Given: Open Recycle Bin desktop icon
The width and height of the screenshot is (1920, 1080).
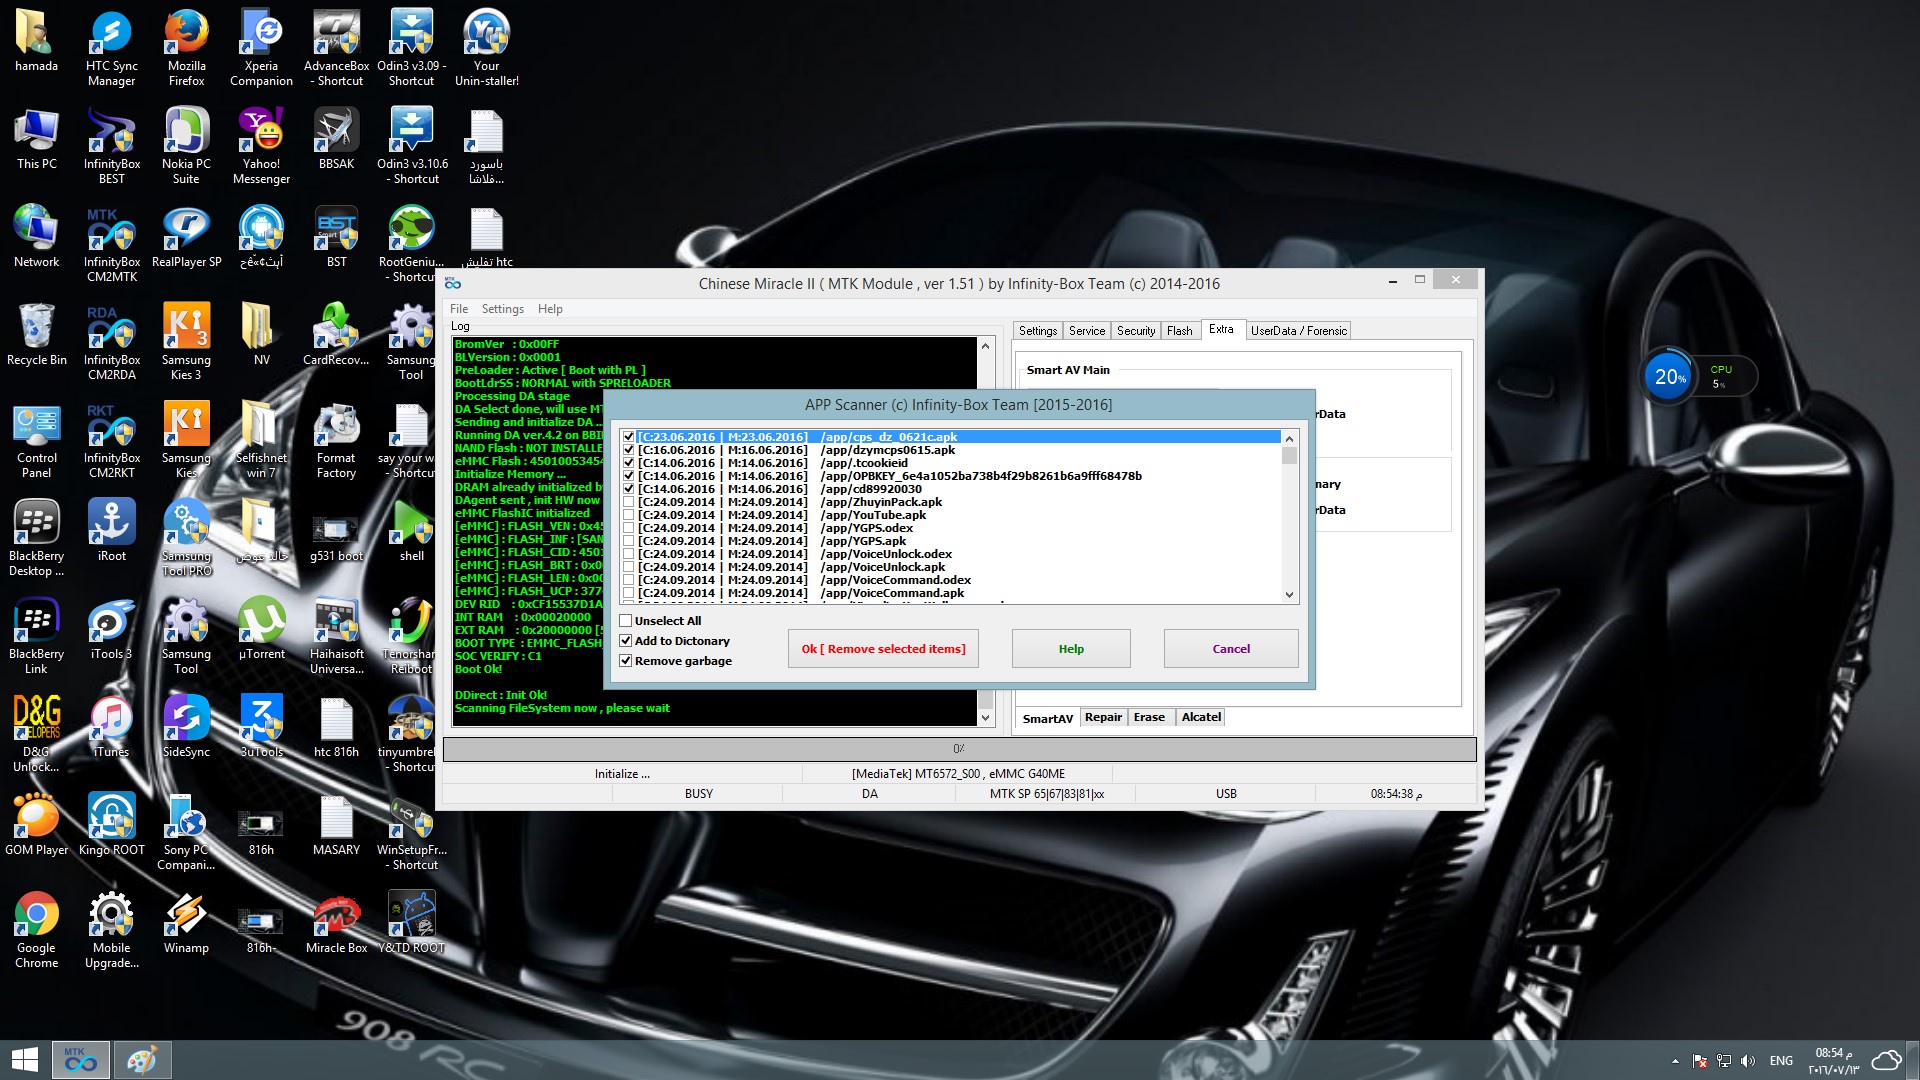Looking at the screenshot, I should pos(36,336).
